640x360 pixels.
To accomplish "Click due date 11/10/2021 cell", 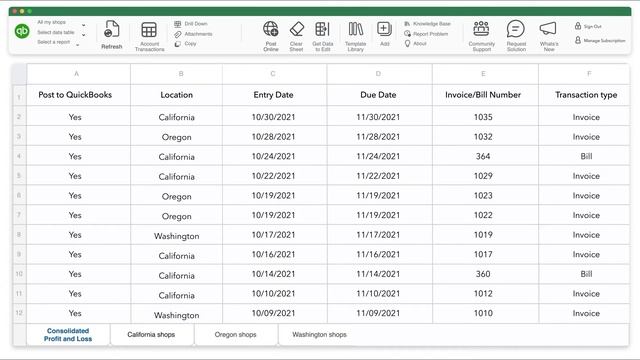I will point(379,293).
